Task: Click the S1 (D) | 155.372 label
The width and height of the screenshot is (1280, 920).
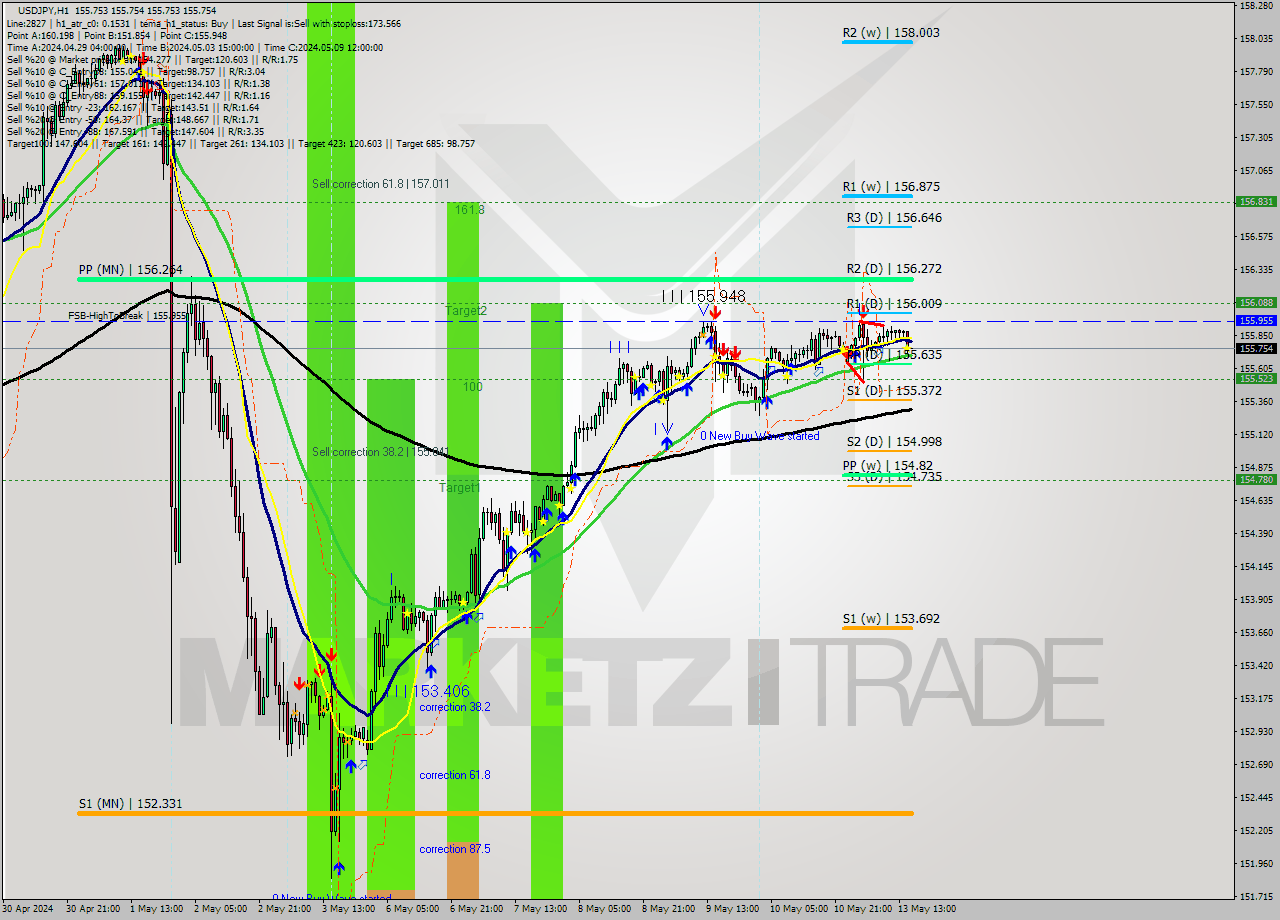Action: click(894, 391)
